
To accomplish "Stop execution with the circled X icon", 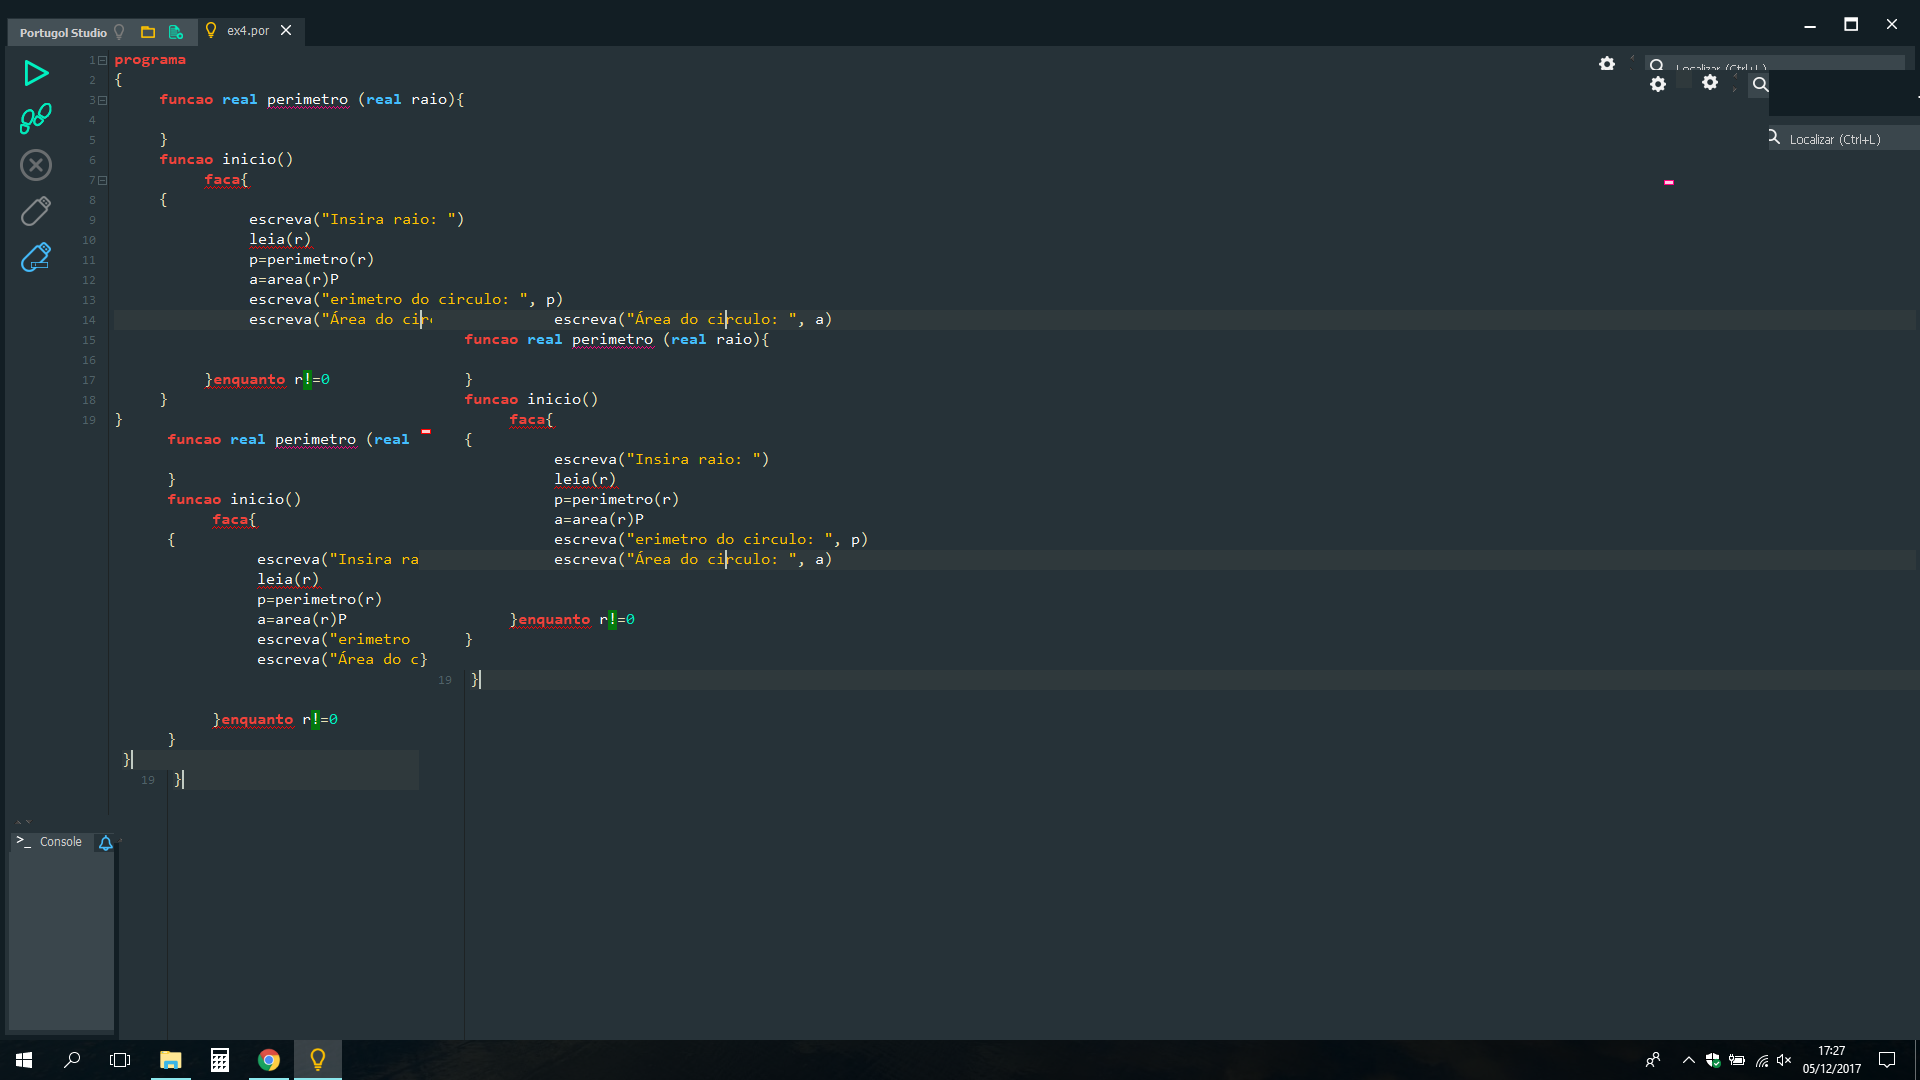I will coord(36,165).
